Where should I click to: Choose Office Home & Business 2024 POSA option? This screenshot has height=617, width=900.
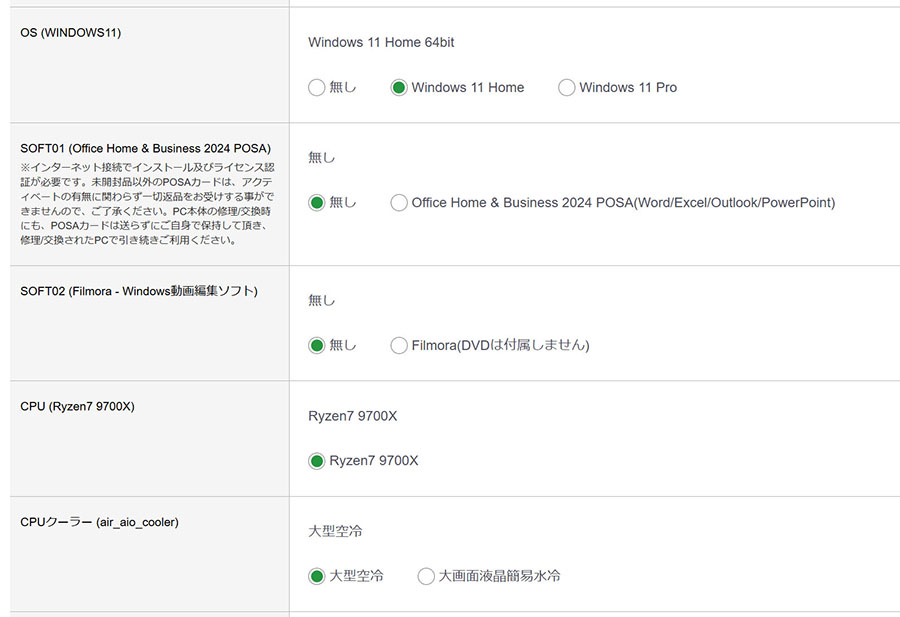pyautogui.click(x=399, y=203)
